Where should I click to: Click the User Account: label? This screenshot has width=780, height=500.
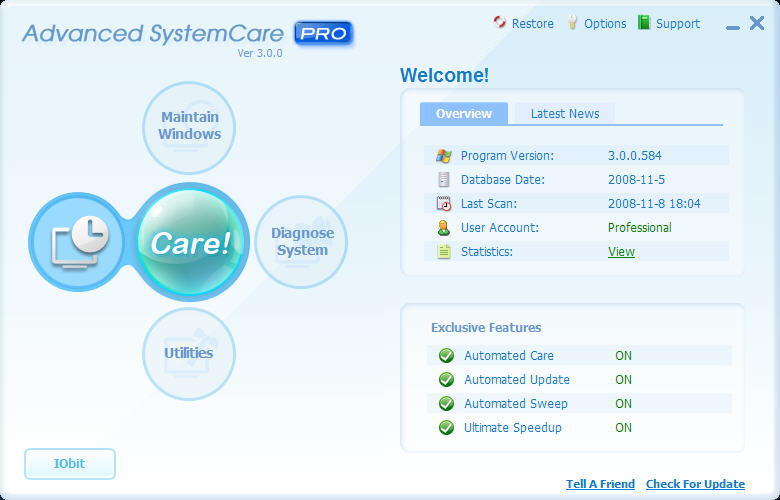pyautogui.click(x=499, y=228)
